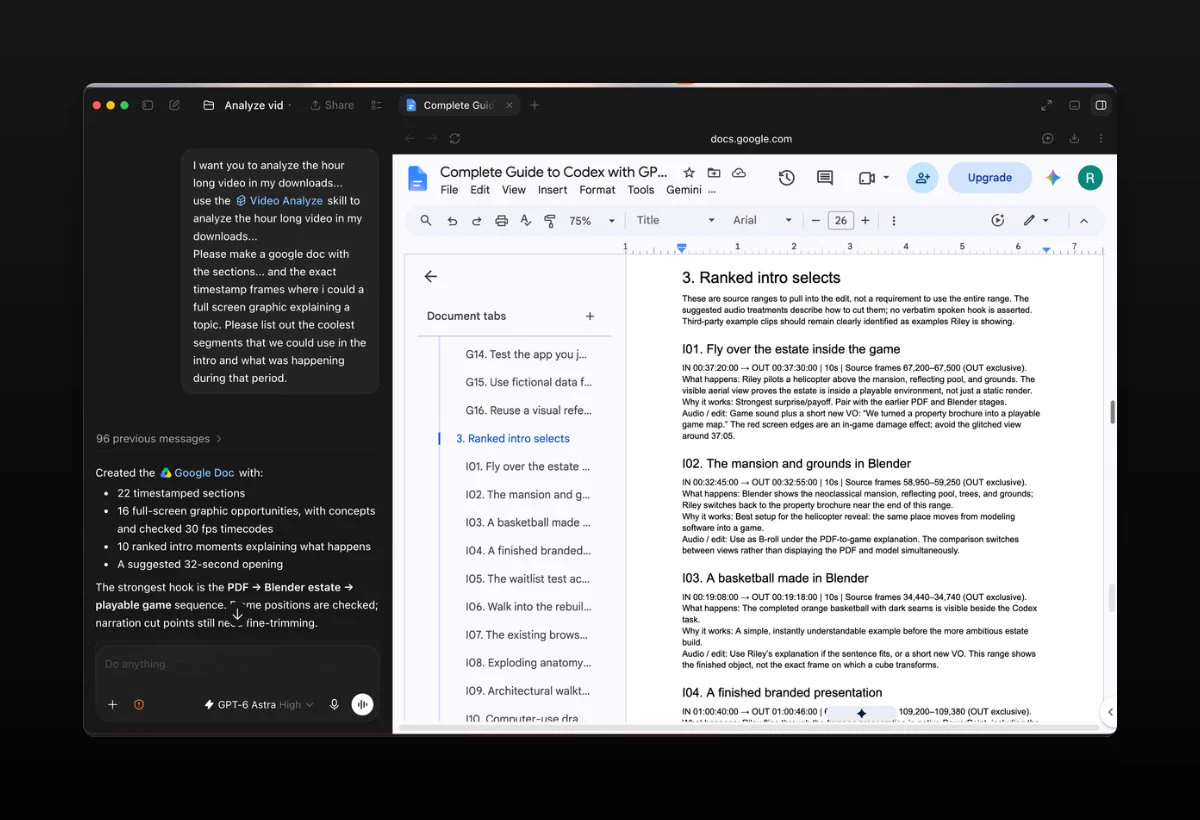Open the 75% zoom dropdown

click(x=590, y=220)
